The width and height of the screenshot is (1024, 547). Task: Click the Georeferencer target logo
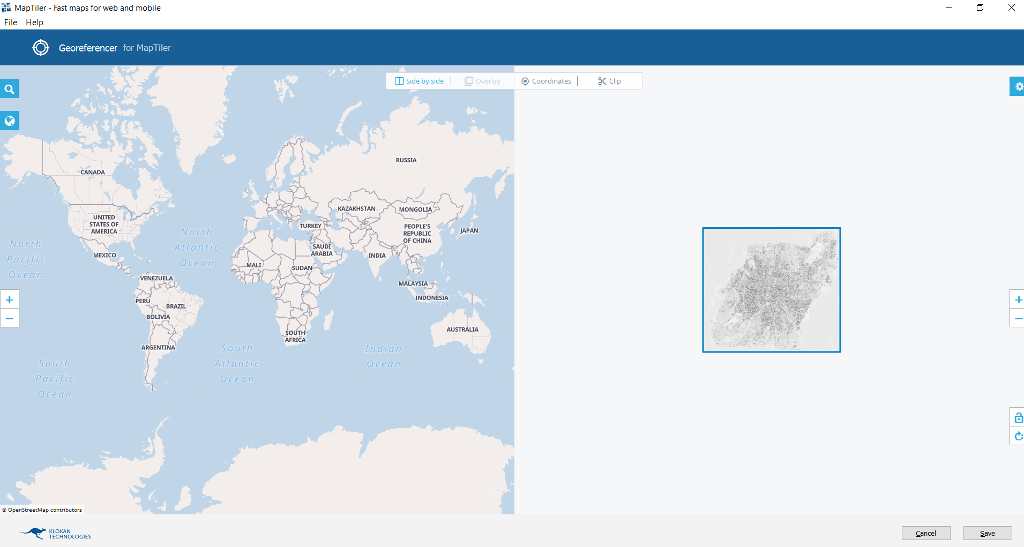pyautogui.click(x=40, y=48)
